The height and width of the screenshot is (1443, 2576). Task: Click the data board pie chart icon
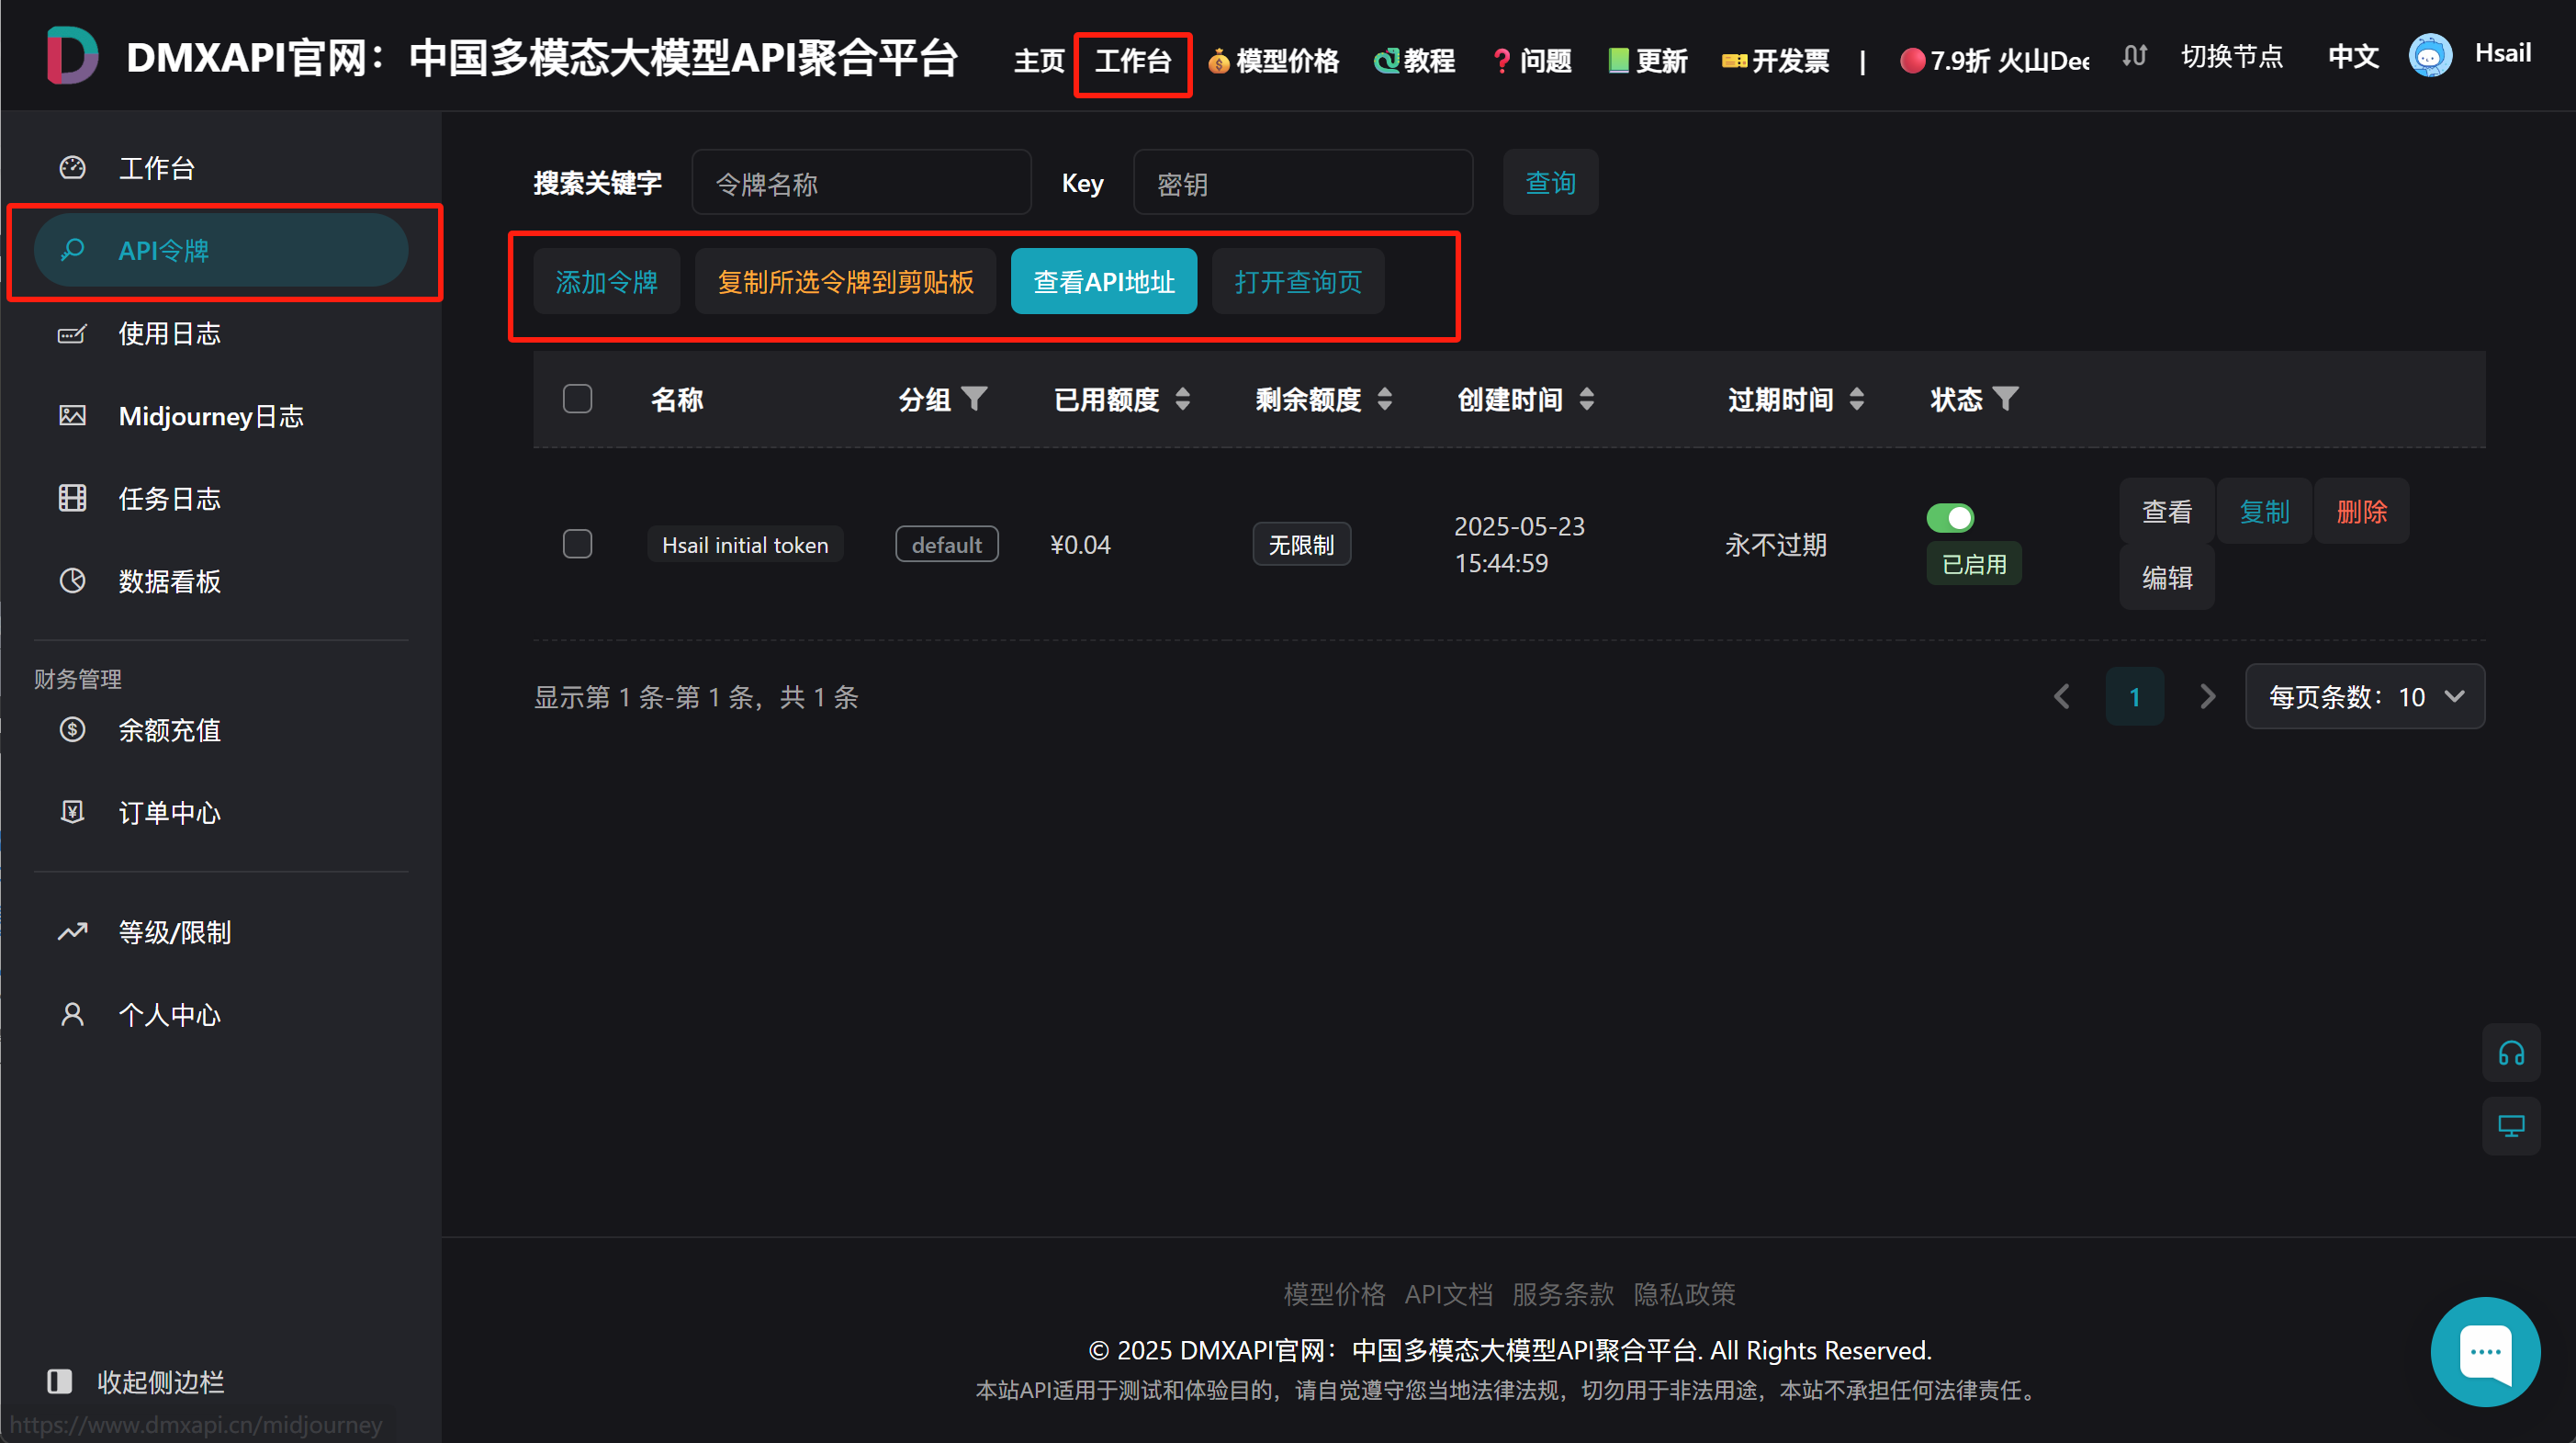[72, 581]
